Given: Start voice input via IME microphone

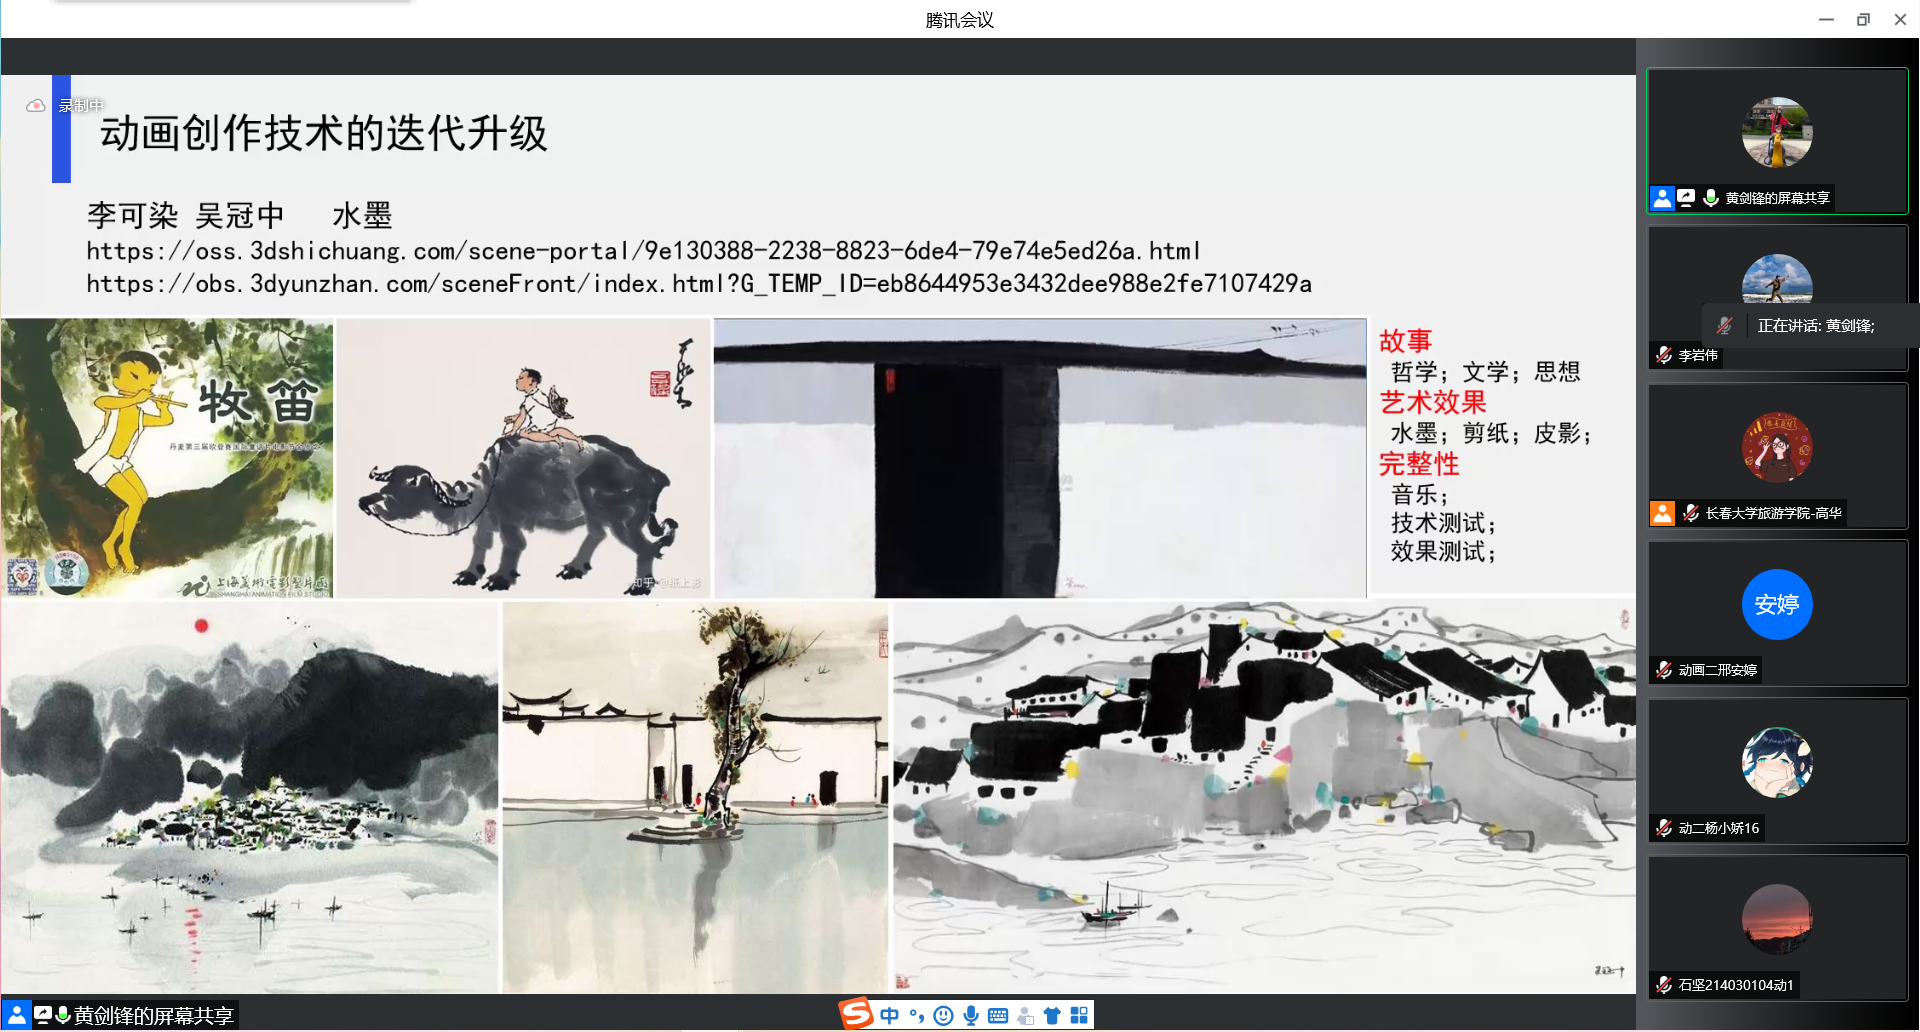Looking at the screenshot, I should click(x=970, y=1015).
